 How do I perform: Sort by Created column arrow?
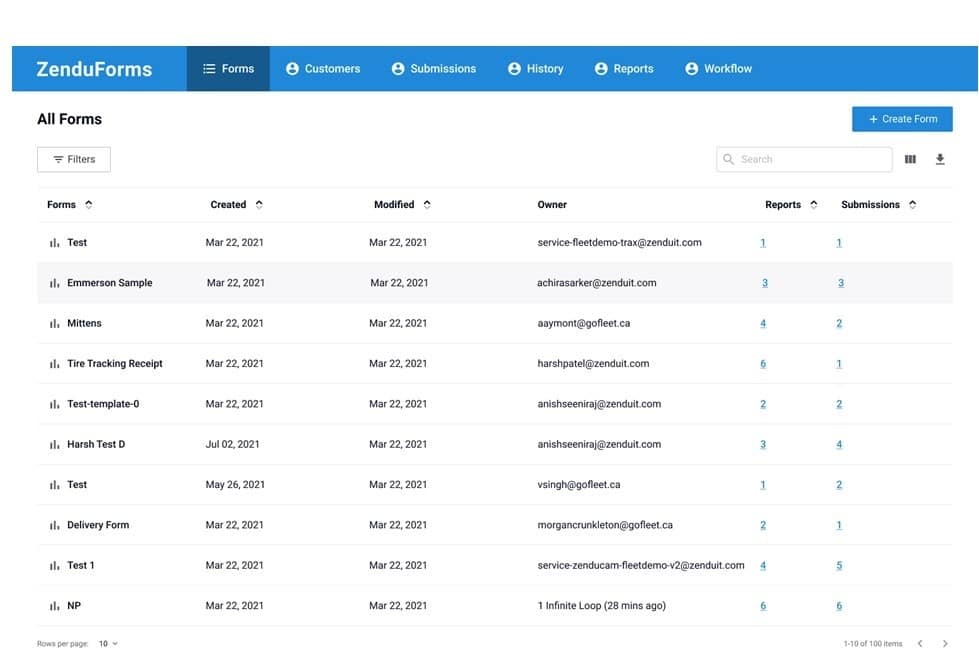coord(259,204)
